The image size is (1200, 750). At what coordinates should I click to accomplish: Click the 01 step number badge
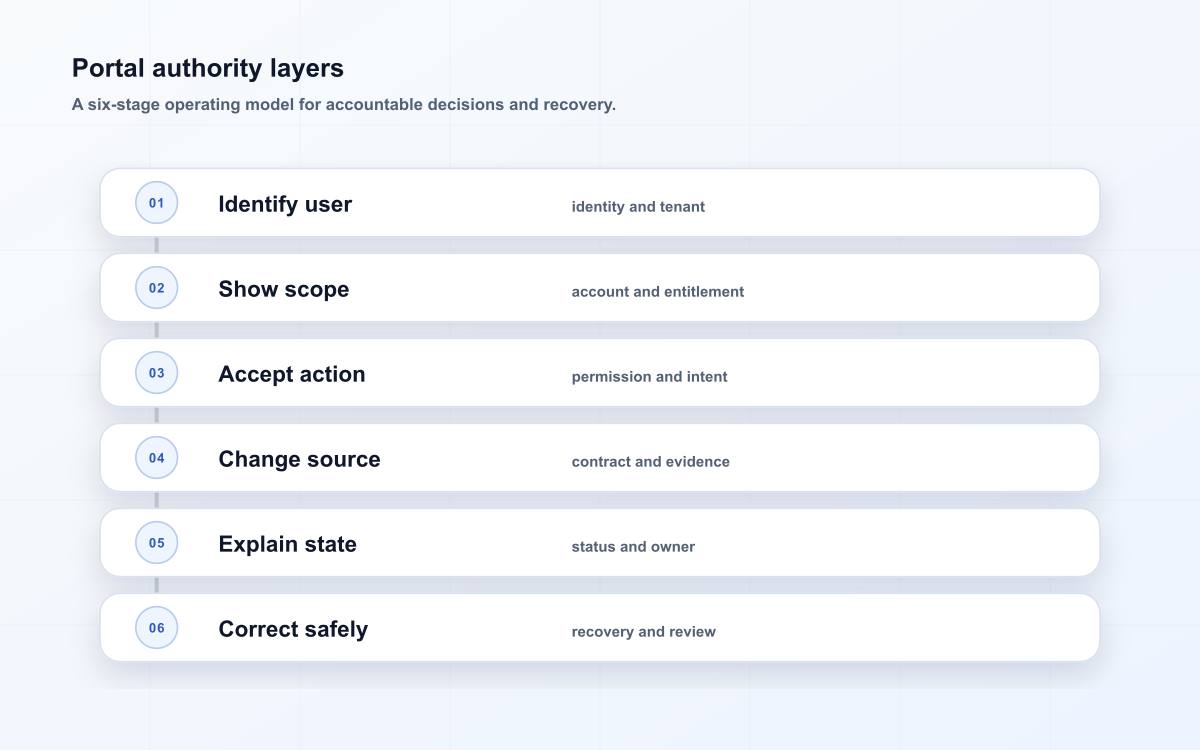156,203
